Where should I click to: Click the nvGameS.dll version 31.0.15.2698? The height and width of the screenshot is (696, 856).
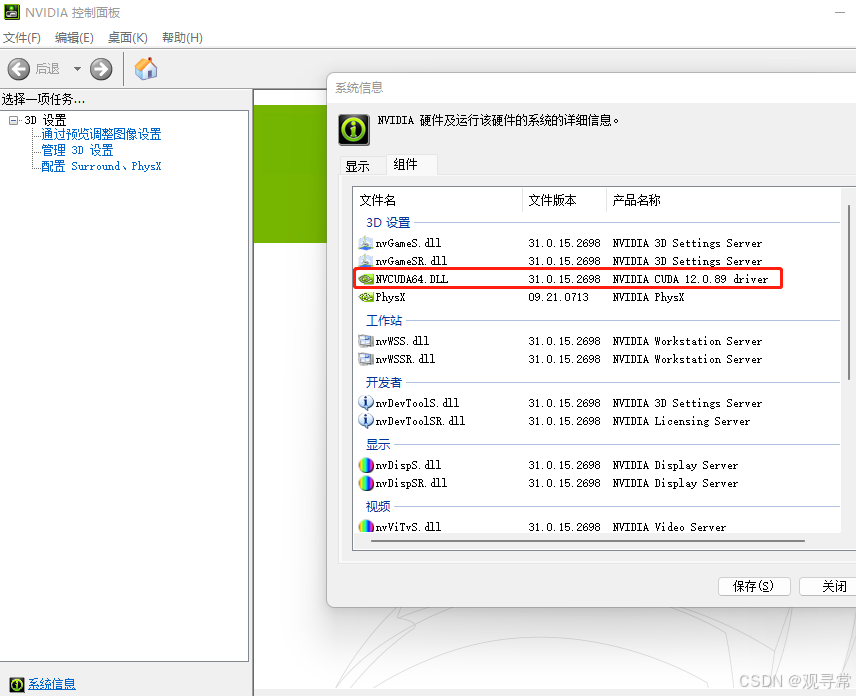pyautogui.click(x=564, y=243)
